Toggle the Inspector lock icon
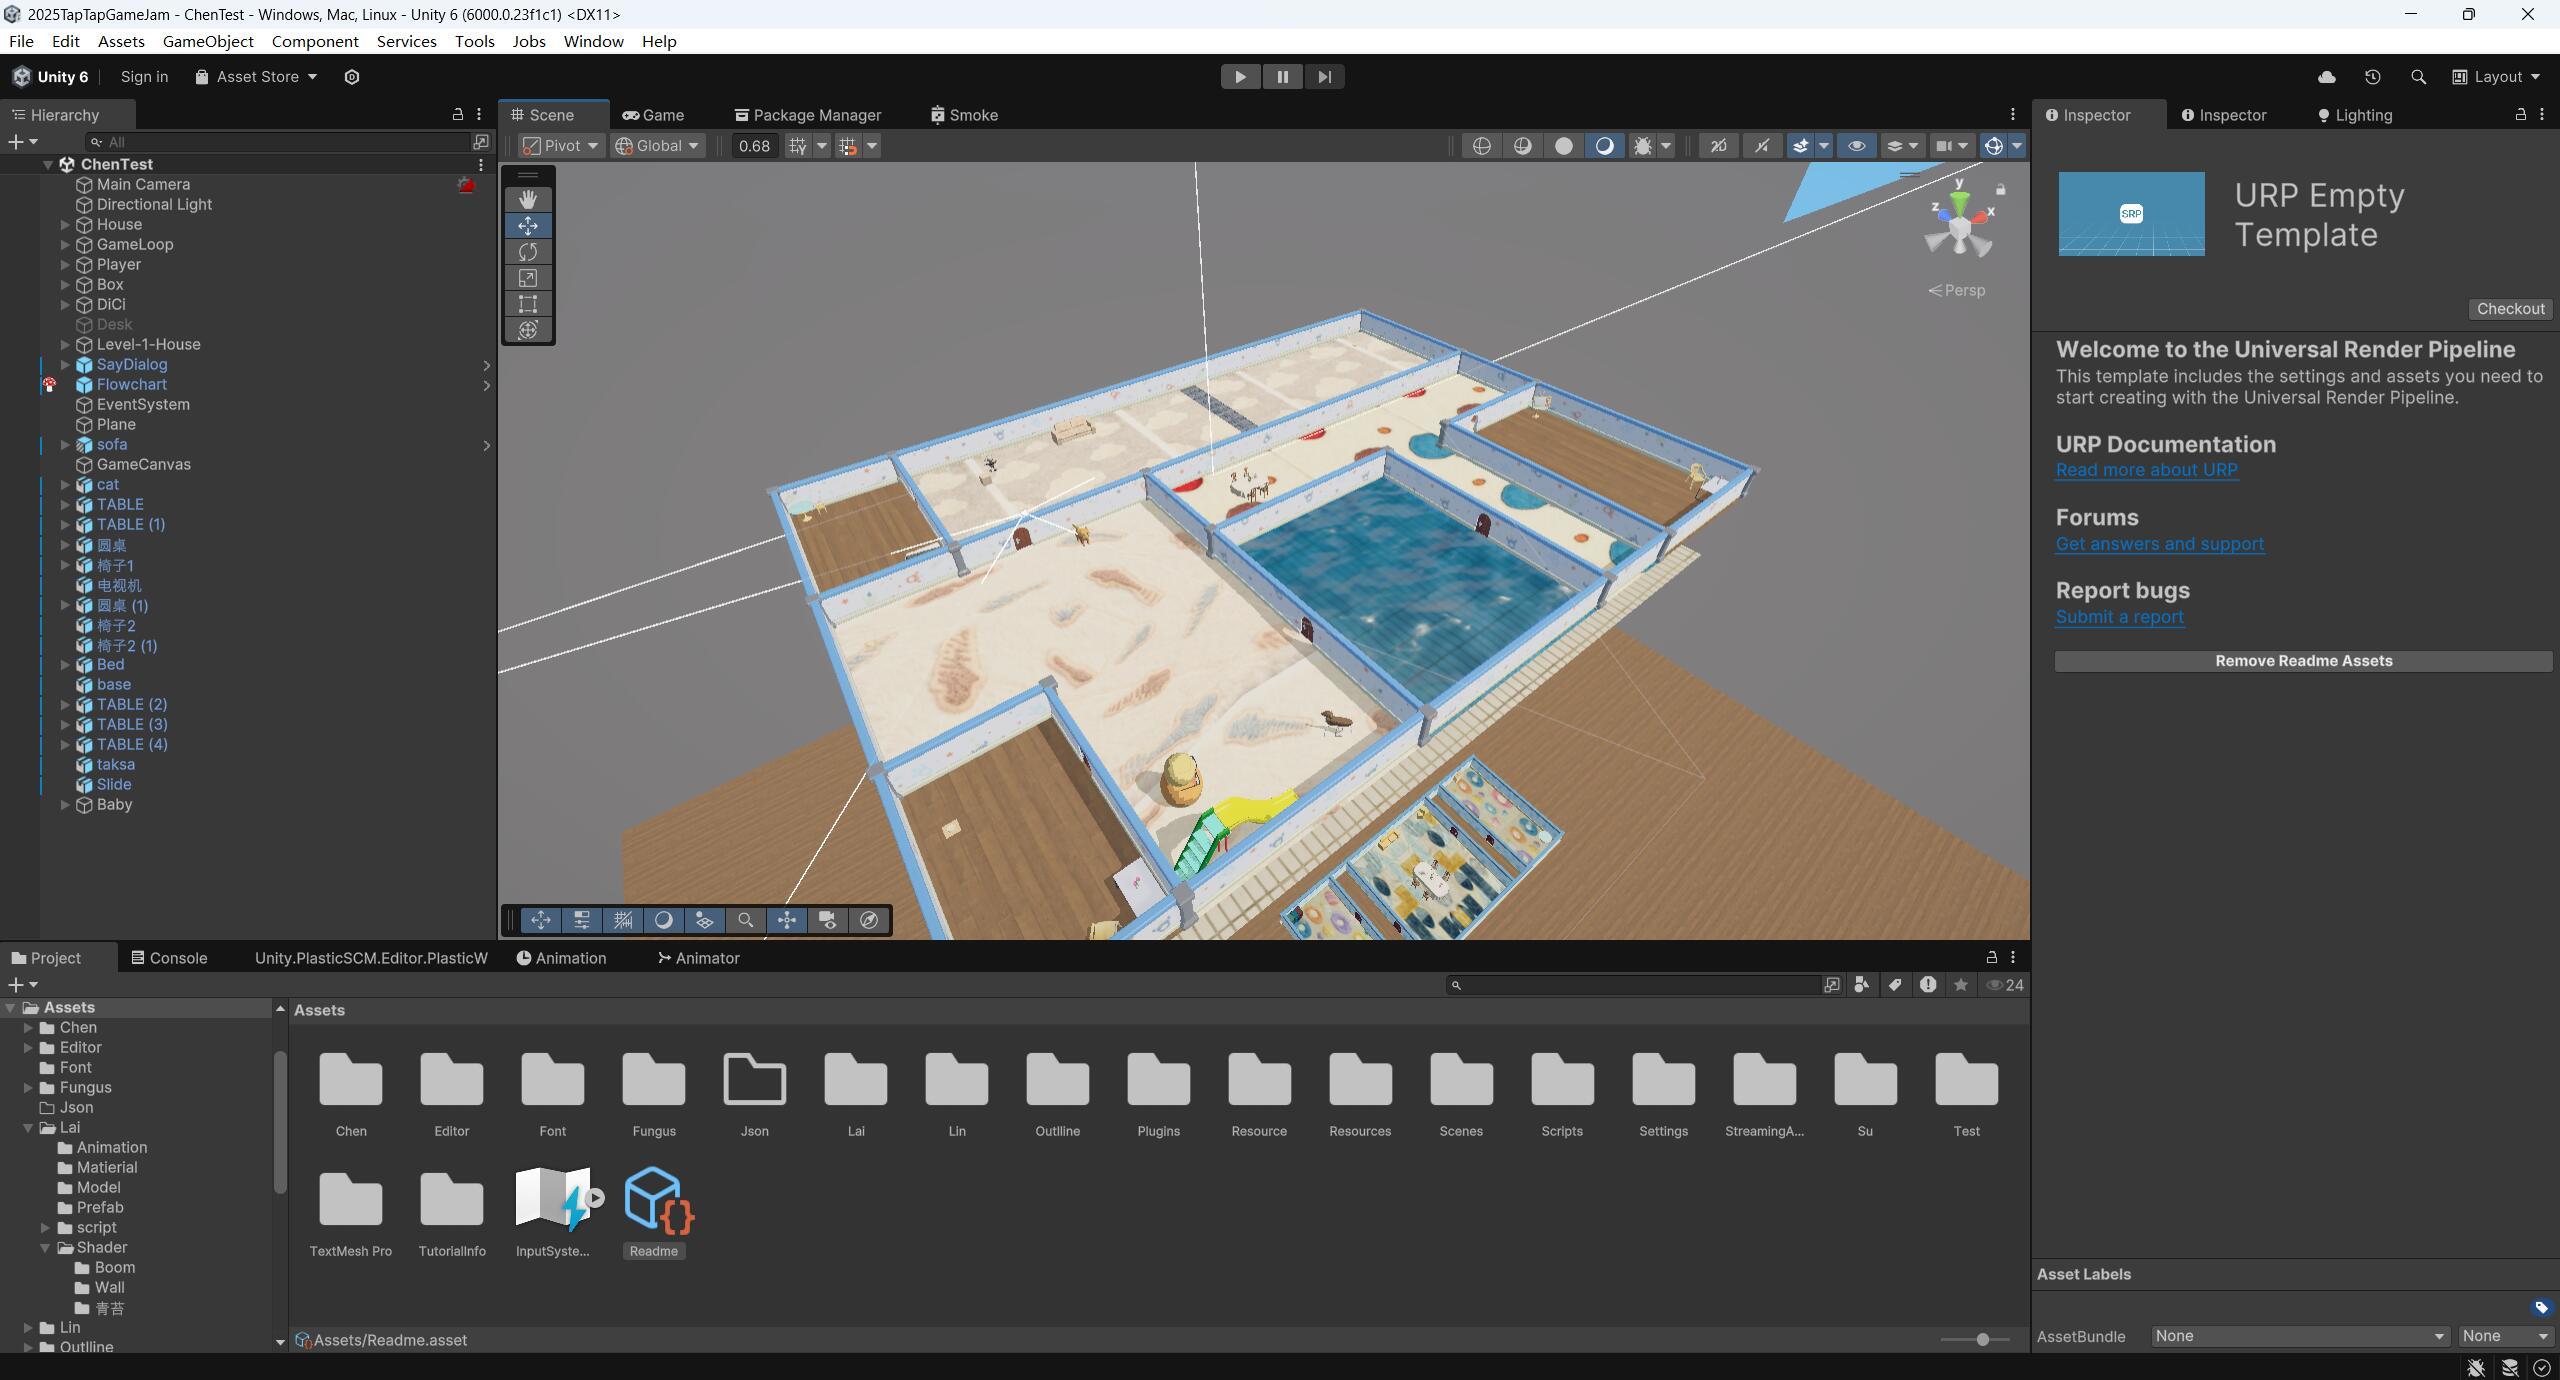Viewport: 2560px width, 1380px height. point(2520,115)
